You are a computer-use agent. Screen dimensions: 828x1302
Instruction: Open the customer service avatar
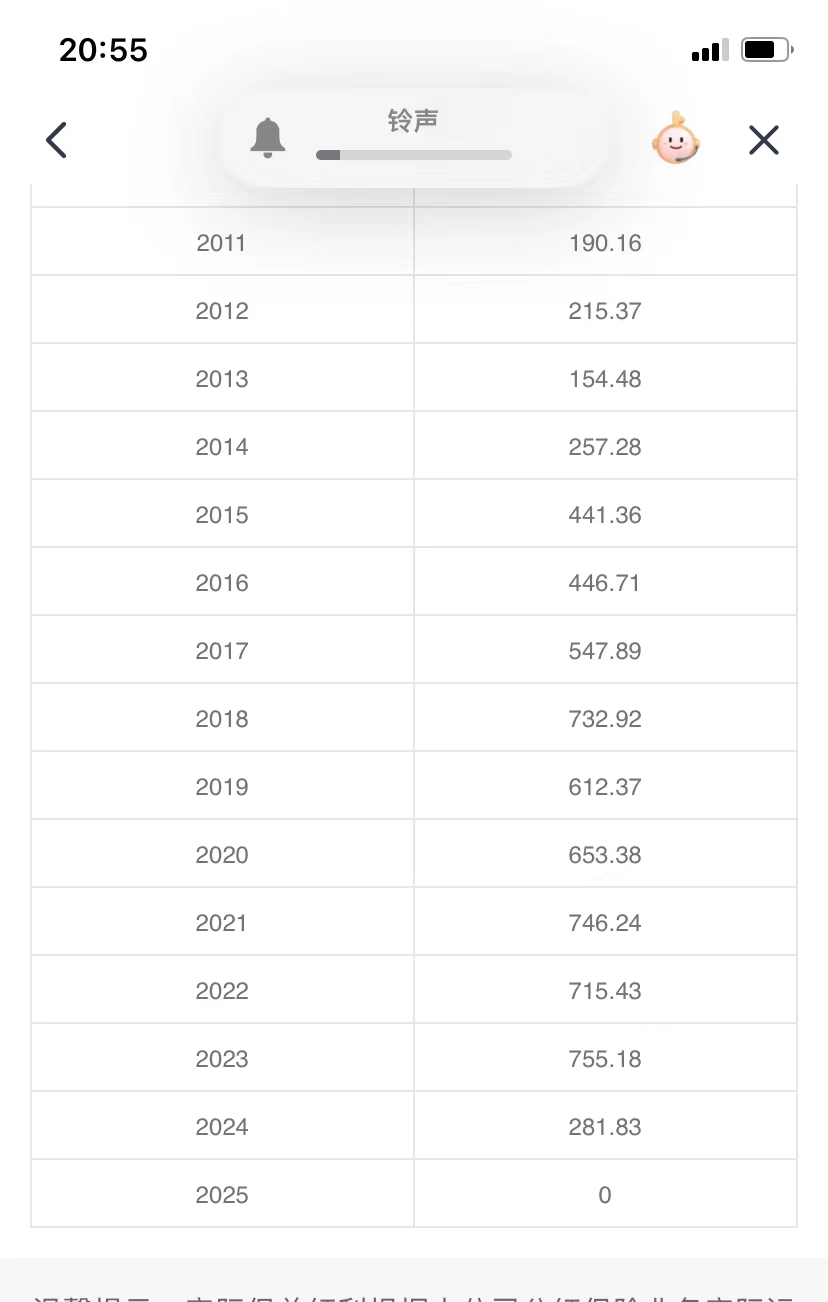point(676,140)
